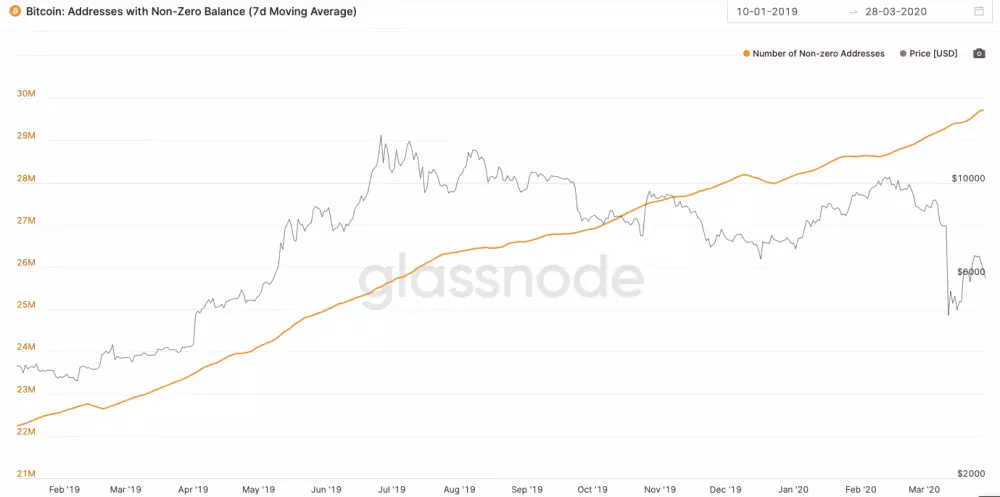Click the $10000 right axis label
The image size is (1000, 497).
click(x=967, y=179)
